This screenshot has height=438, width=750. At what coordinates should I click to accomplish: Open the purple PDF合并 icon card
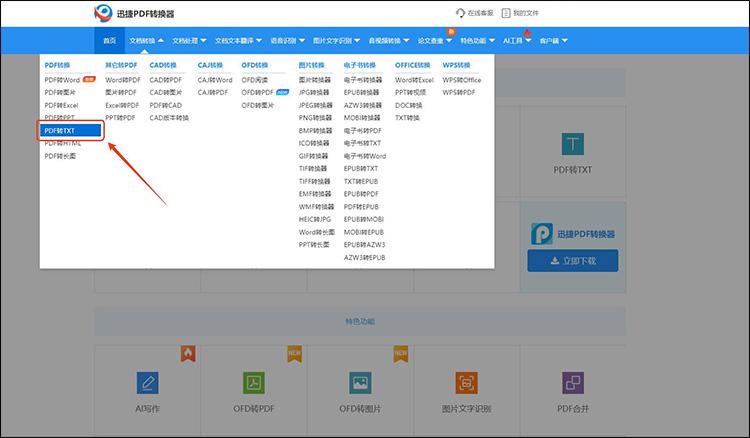573,383
